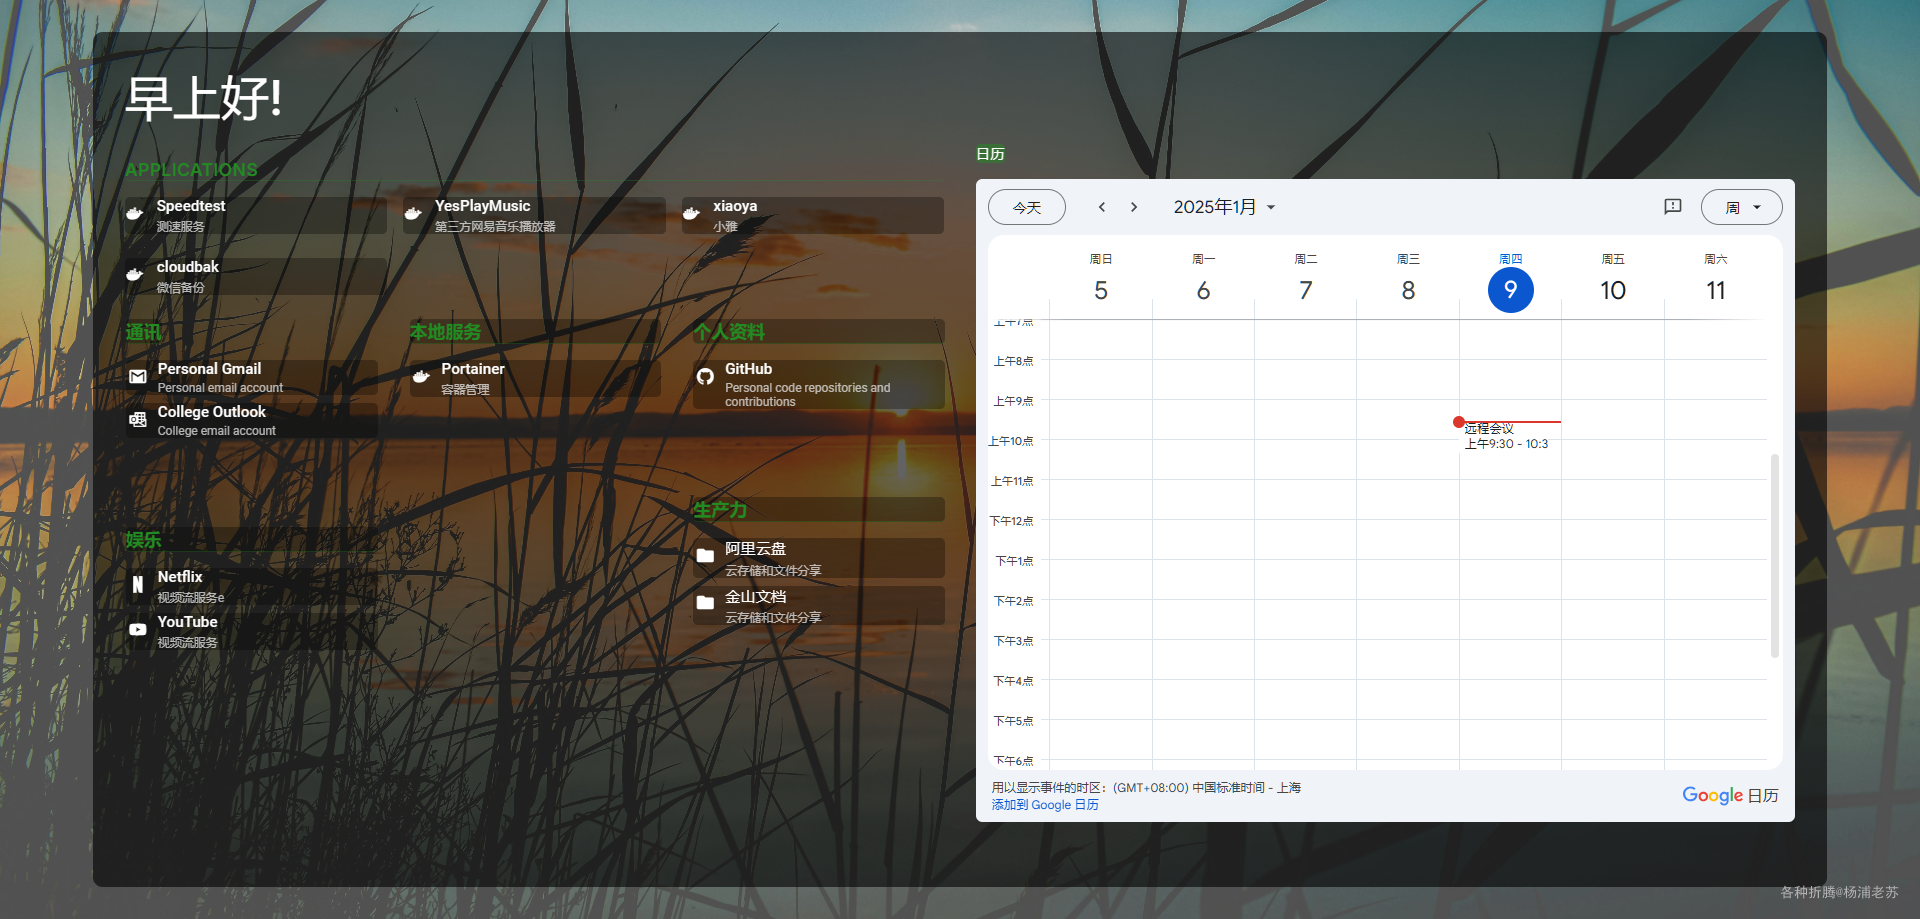Click the Portainer docker icon
This screenshot has width=1920, height=919.
point(421,377)
